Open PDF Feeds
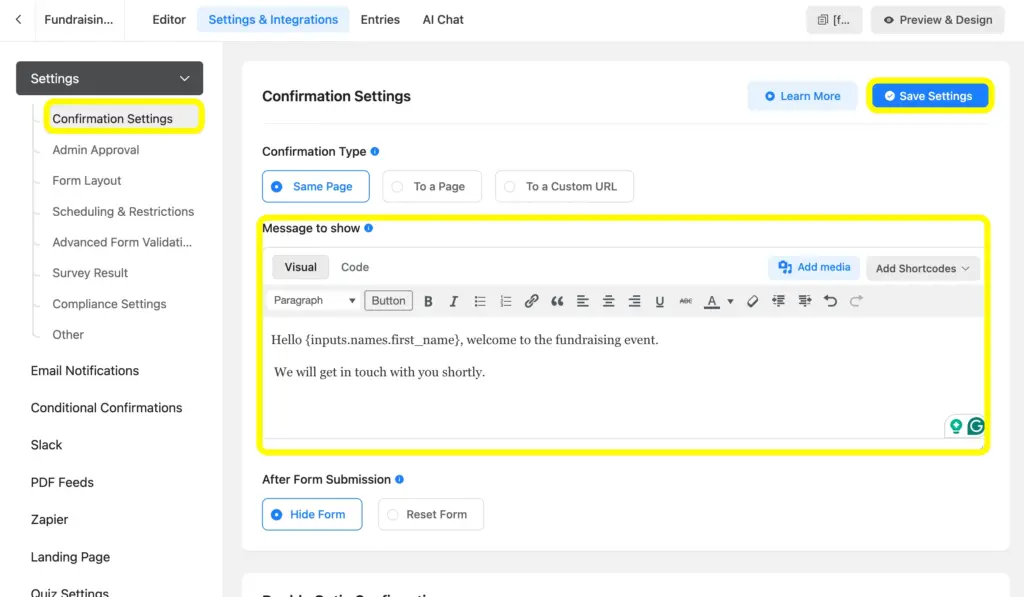The height and width of the screenshot is (597, 1024). click(x=62, y=483)
